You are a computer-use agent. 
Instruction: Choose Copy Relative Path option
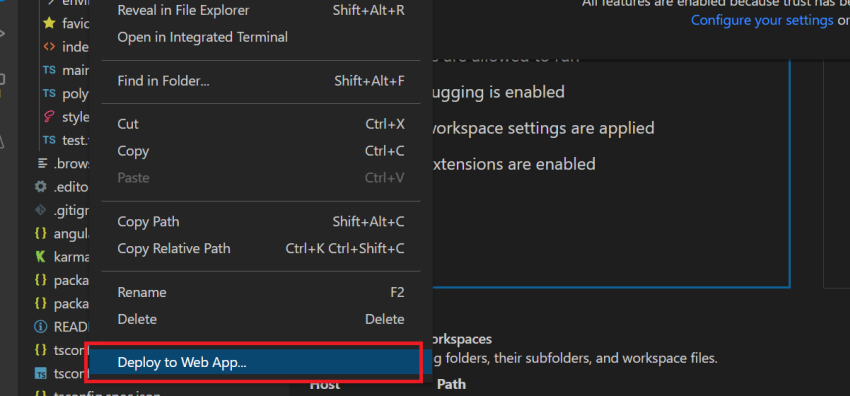(261, 249)
